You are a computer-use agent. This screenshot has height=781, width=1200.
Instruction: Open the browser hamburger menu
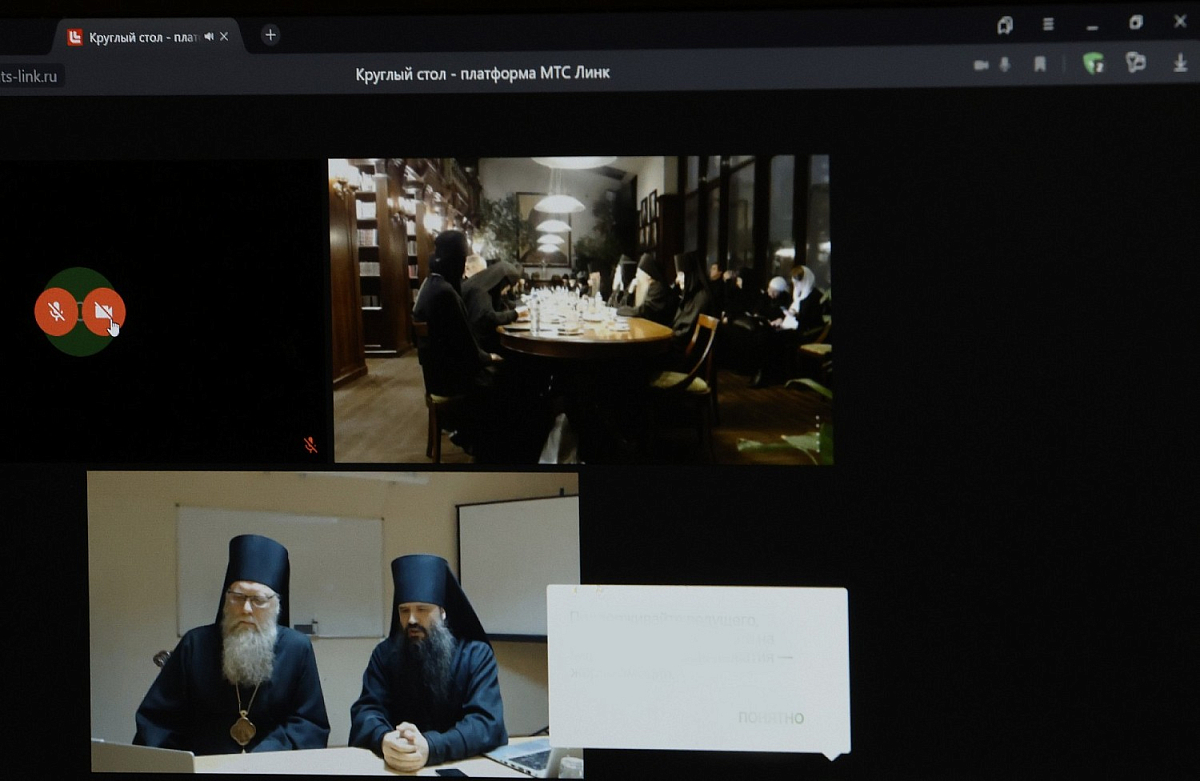1048,24
